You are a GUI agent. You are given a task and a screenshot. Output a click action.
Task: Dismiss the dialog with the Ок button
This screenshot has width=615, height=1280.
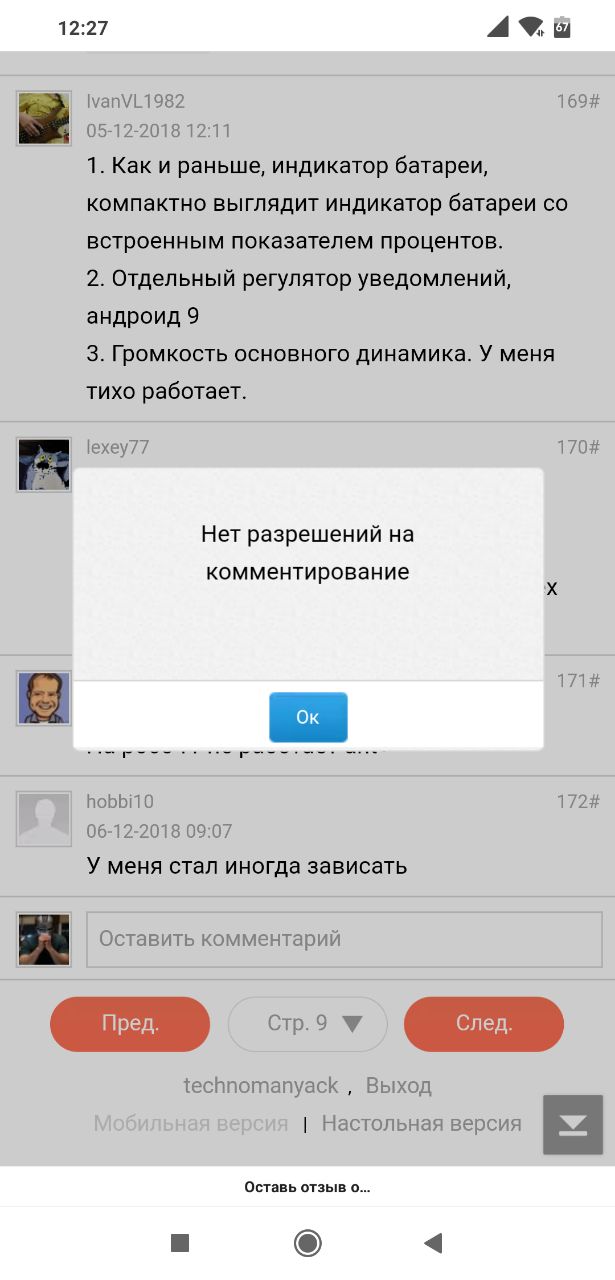click(308, 717)
